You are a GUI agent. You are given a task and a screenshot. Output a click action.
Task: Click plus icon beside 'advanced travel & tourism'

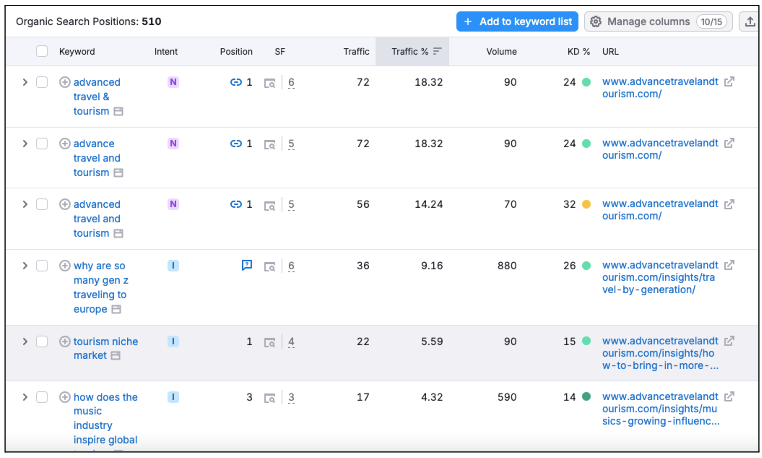click(65, 83)
